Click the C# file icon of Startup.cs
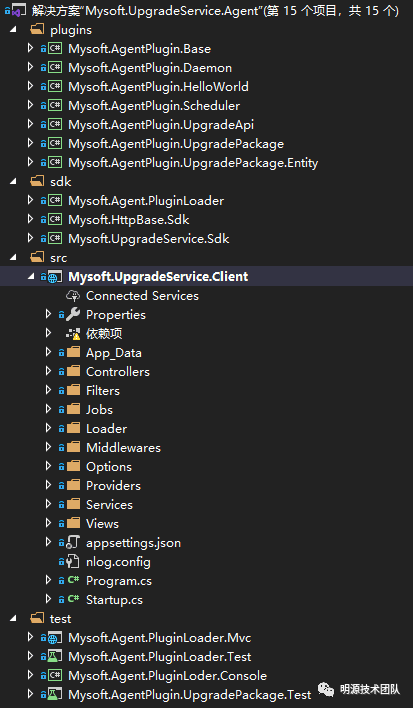Image resolution: width=413 pixels, height=708 pixels. click(73, 599)
